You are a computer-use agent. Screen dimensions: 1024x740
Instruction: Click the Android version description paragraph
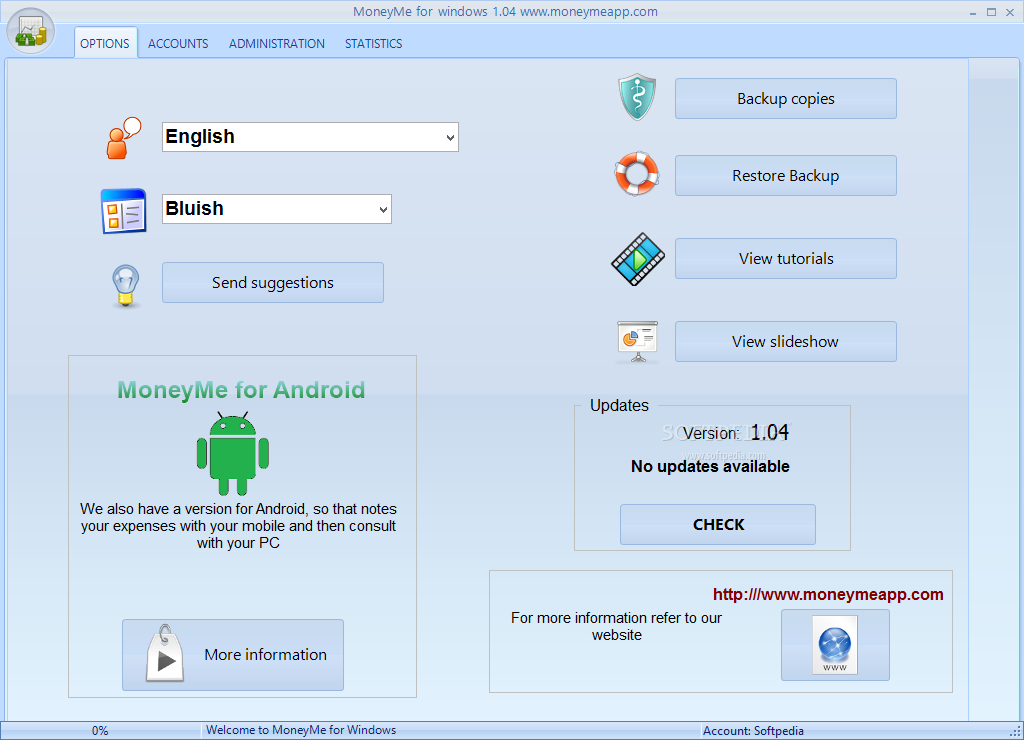[x=238, y=526]
